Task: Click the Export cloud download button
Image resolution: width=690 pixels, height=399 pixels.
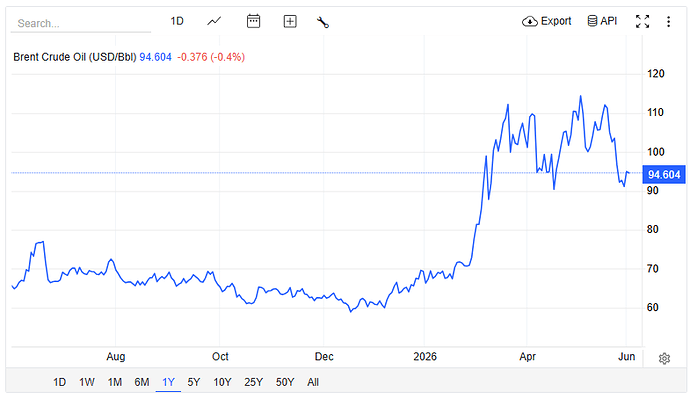Action: click(547, 21)
